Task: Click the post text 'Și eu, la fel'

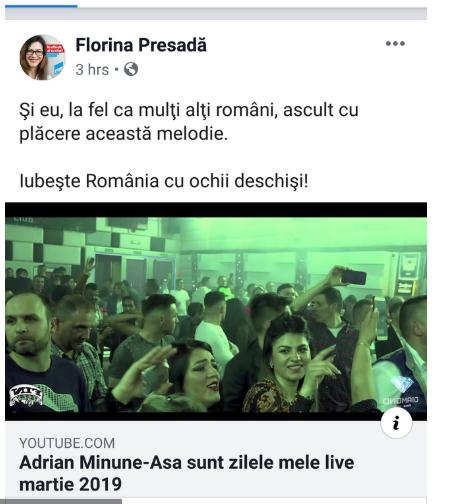Action: pyautogui.click(x=64, y=110)
